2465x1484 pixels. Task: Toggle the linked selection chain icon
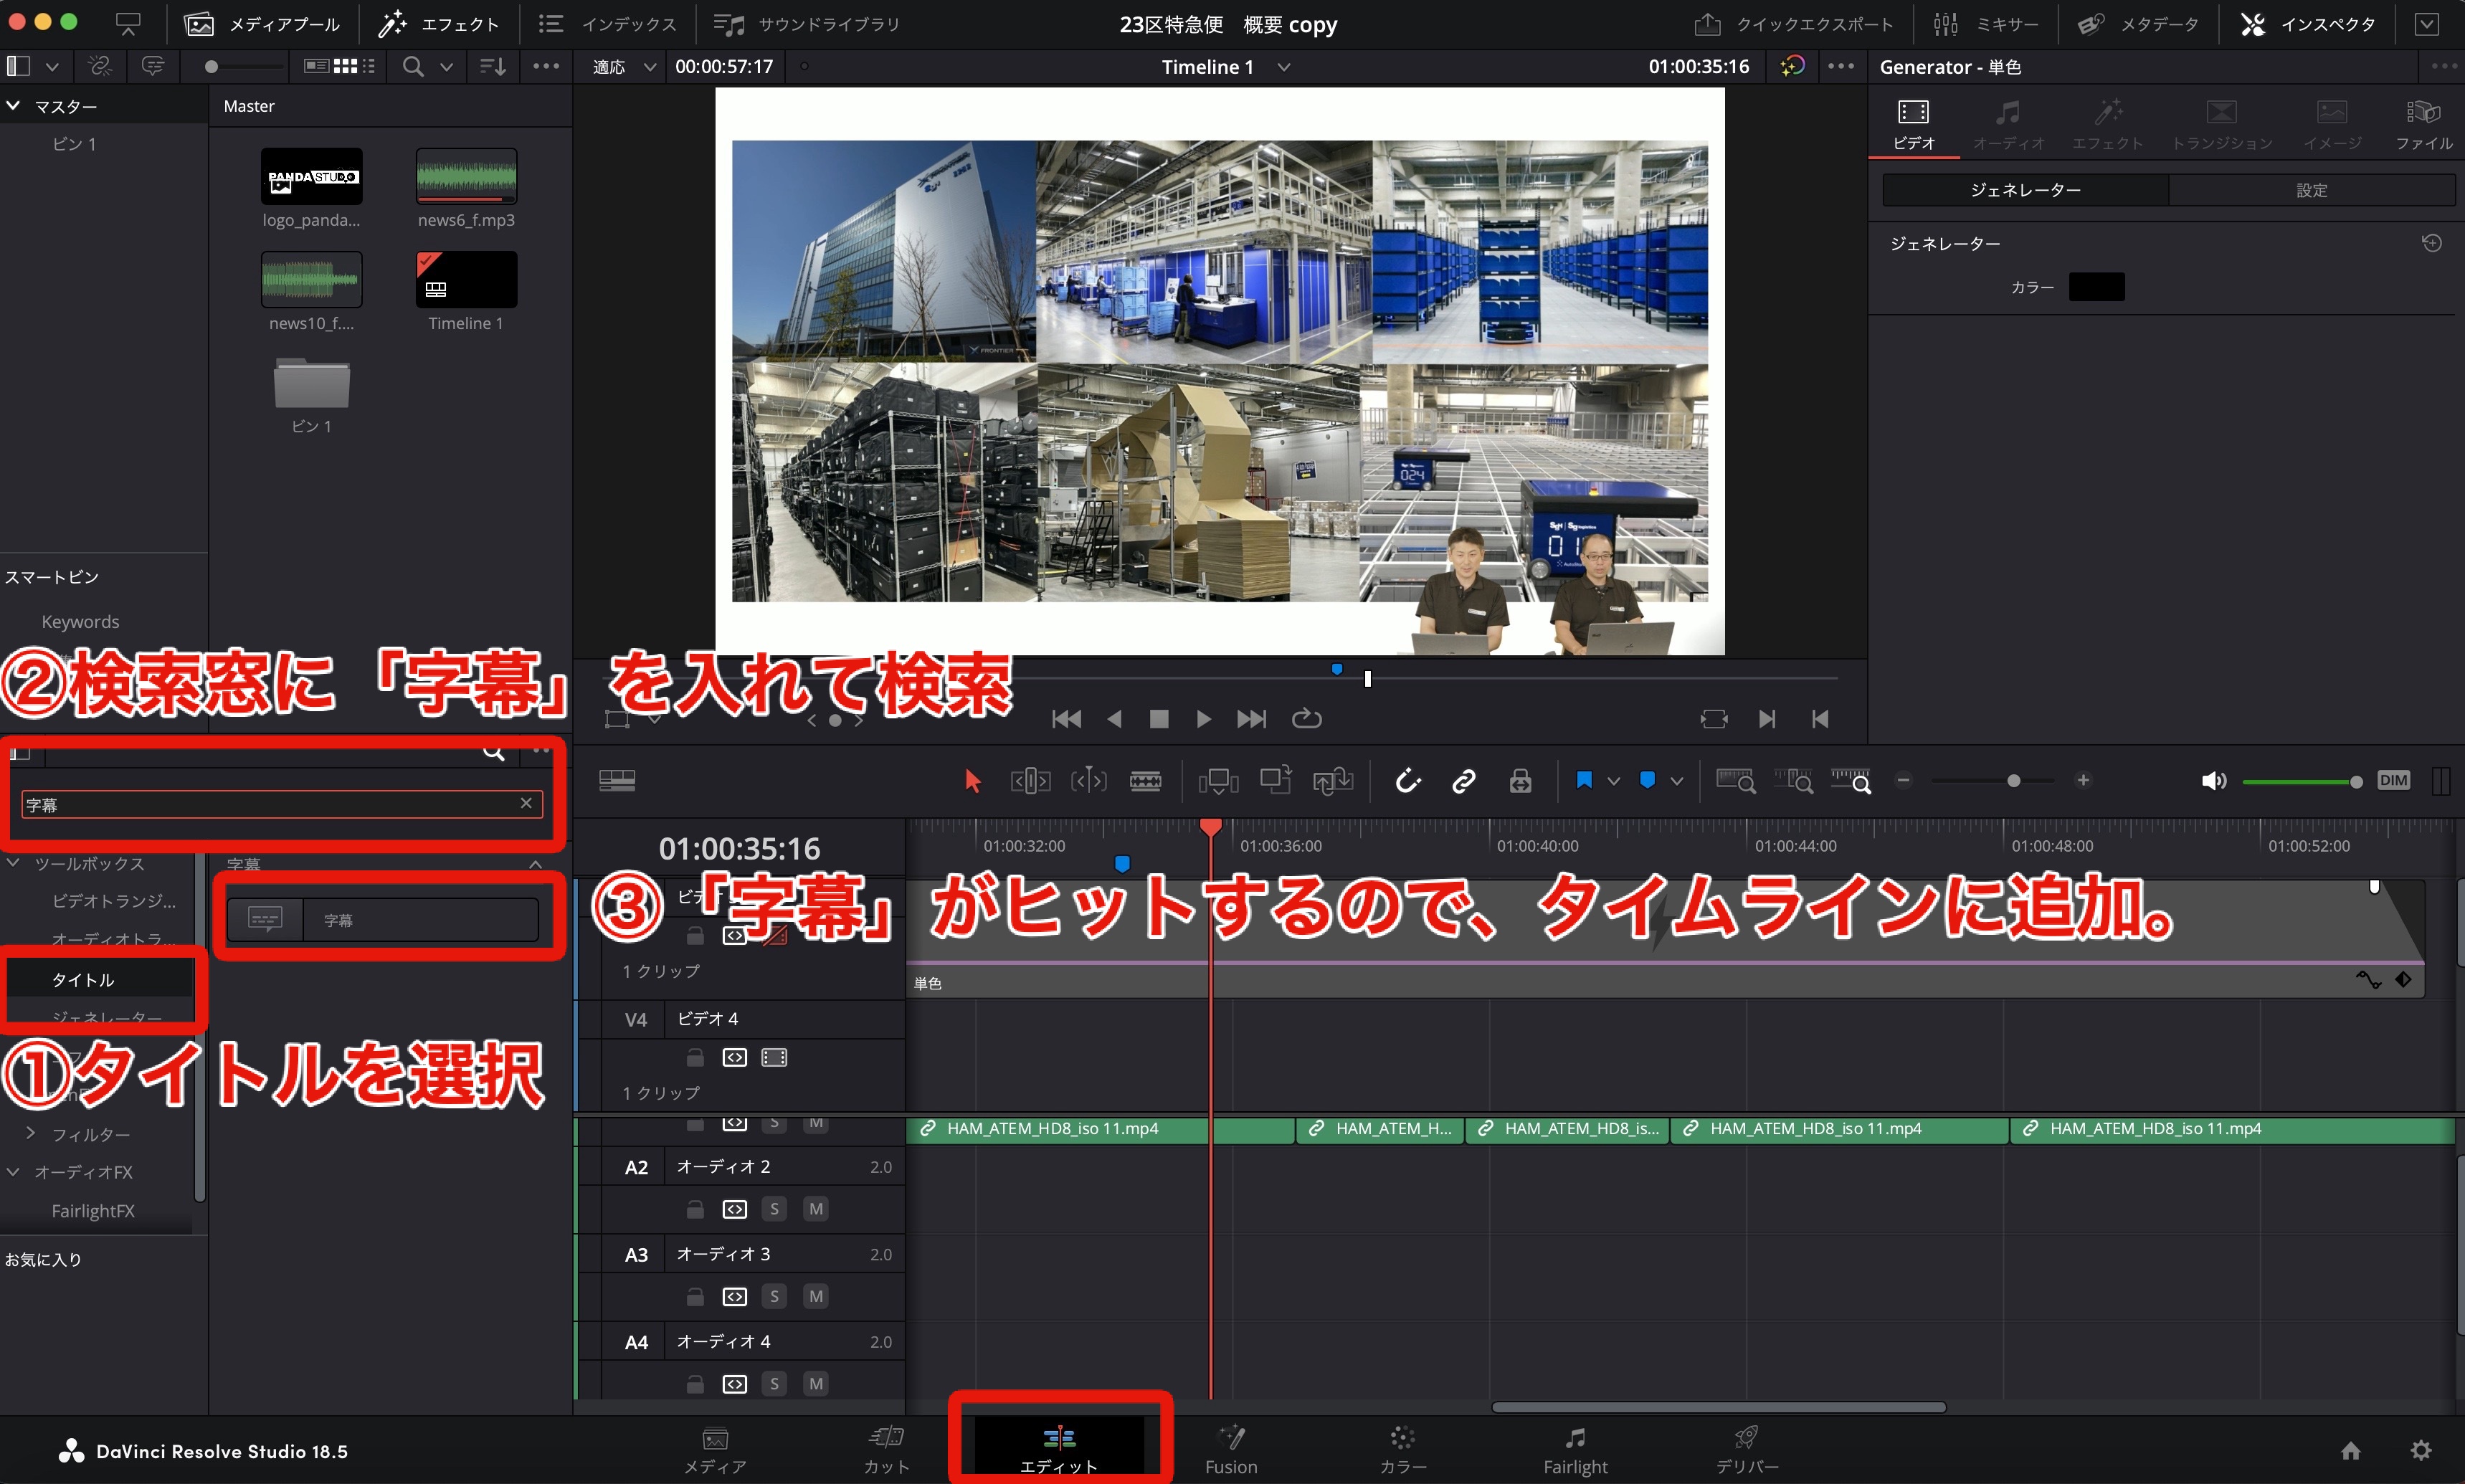point(1464,781)
